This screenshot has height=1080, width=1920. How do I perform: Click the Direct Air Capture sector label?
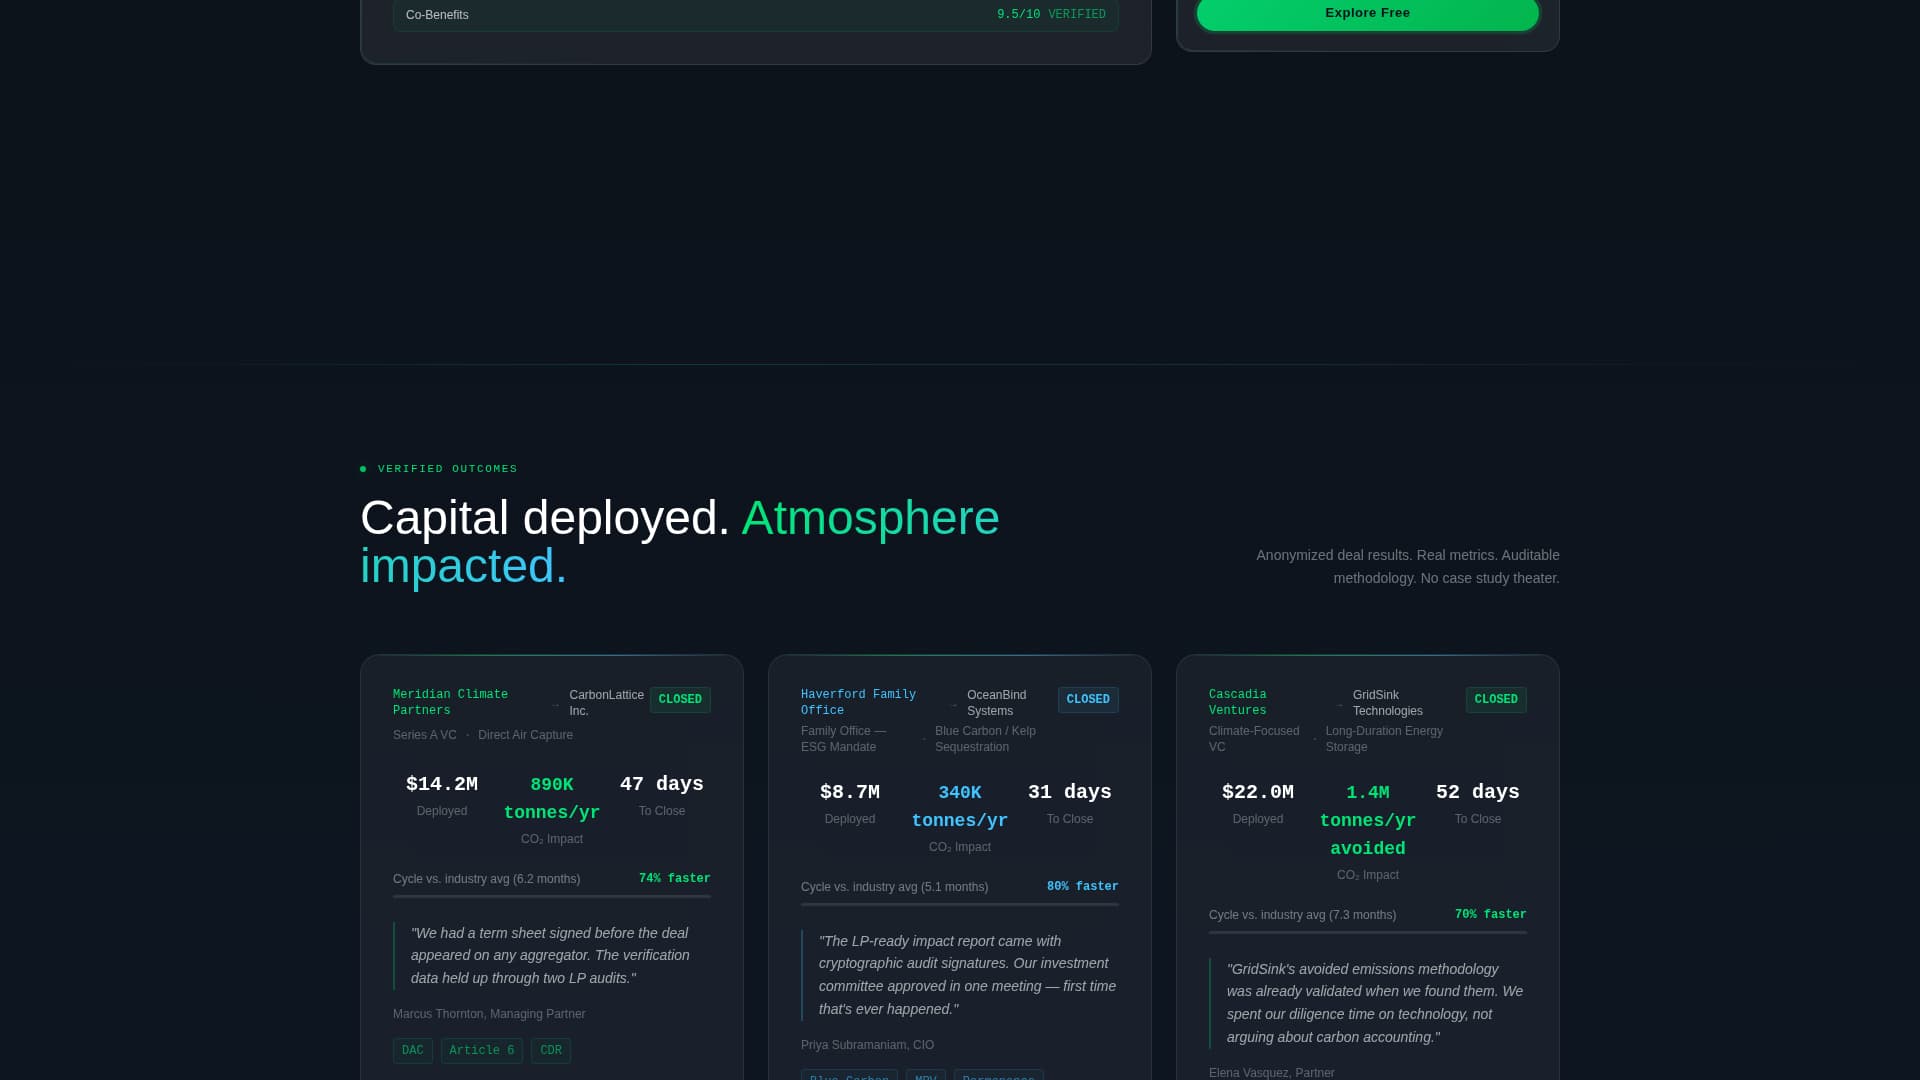525,735
